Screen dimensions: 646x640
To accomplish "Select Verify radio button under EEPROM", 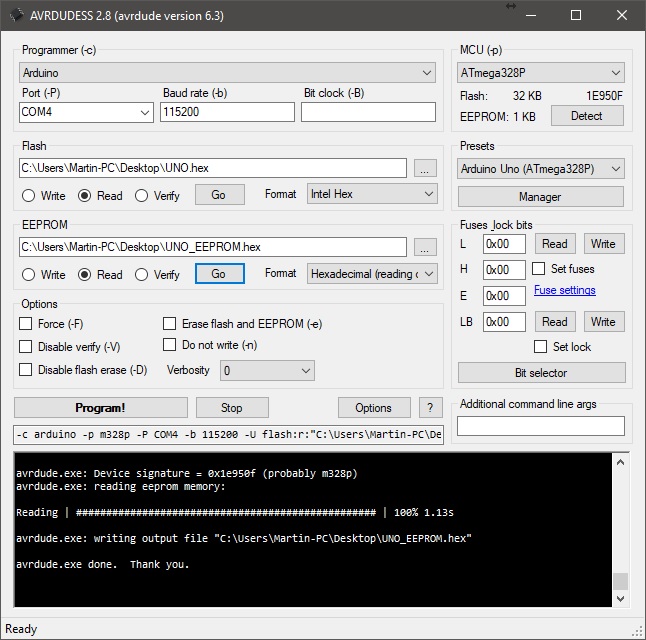I will [x=142, y=274].
